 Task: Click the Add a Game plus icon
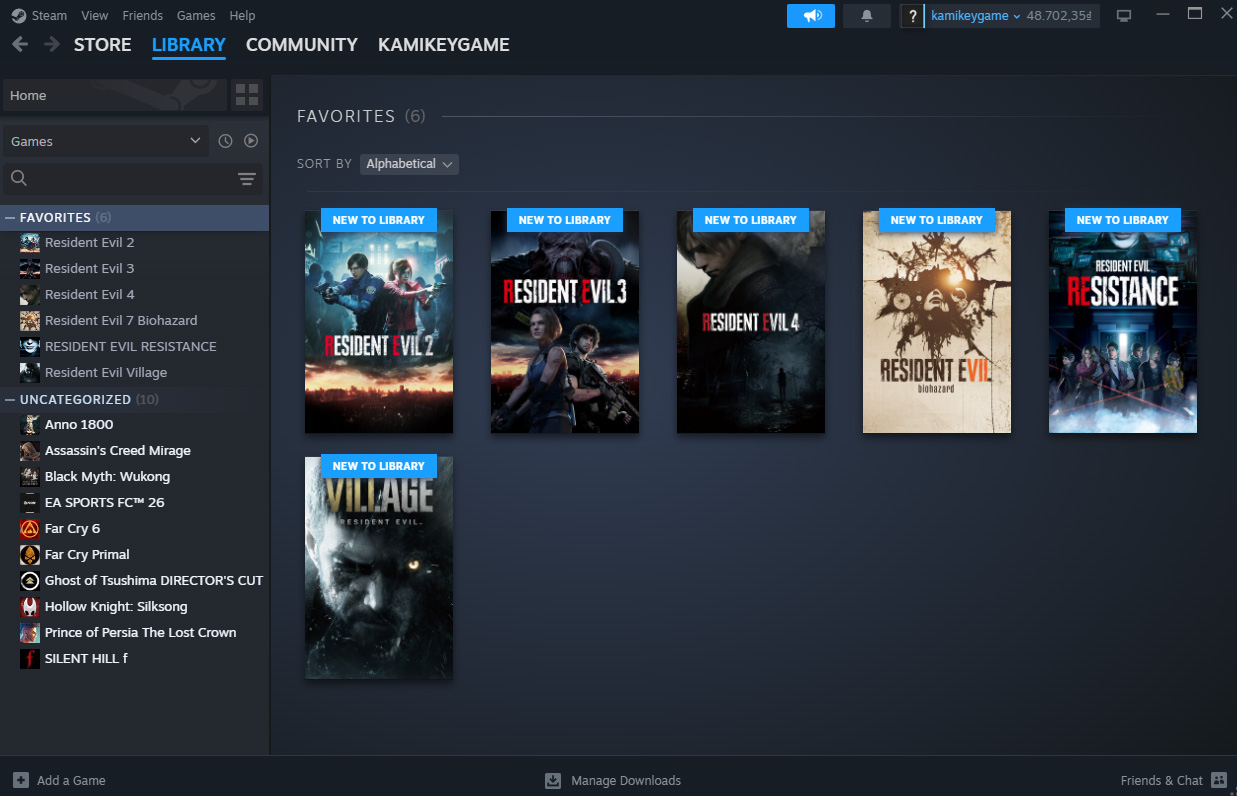pyautogui.click(x=21, y=780)
